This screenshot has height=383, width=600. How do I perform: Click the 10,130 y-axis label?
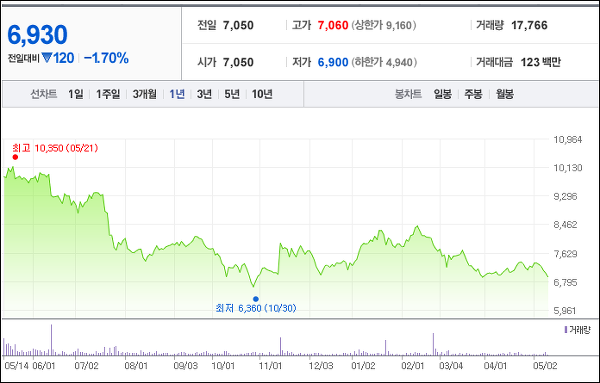(x=568, y=168)
